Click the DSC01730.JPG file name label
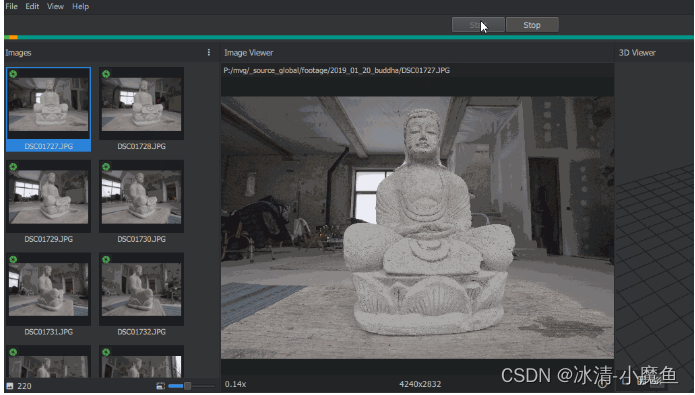Viewport: 695px width, 395px height. tap(141, 239)
